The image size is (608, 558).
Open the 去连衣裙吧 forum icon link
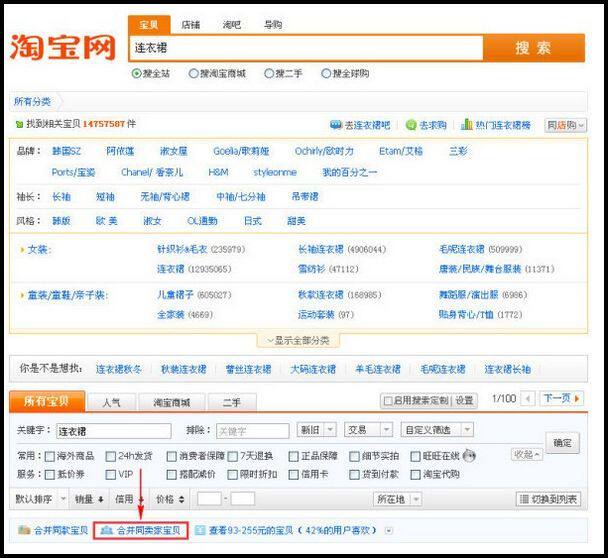point(335,125)
